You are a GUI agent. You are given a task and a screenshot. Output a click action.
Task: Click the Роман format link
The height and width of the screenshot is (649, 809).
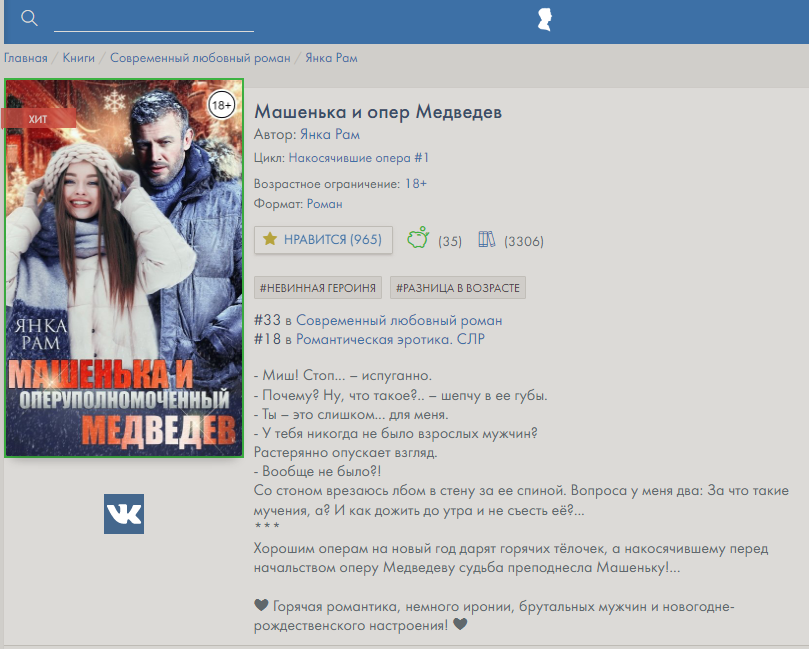click(x=324, y=203)
